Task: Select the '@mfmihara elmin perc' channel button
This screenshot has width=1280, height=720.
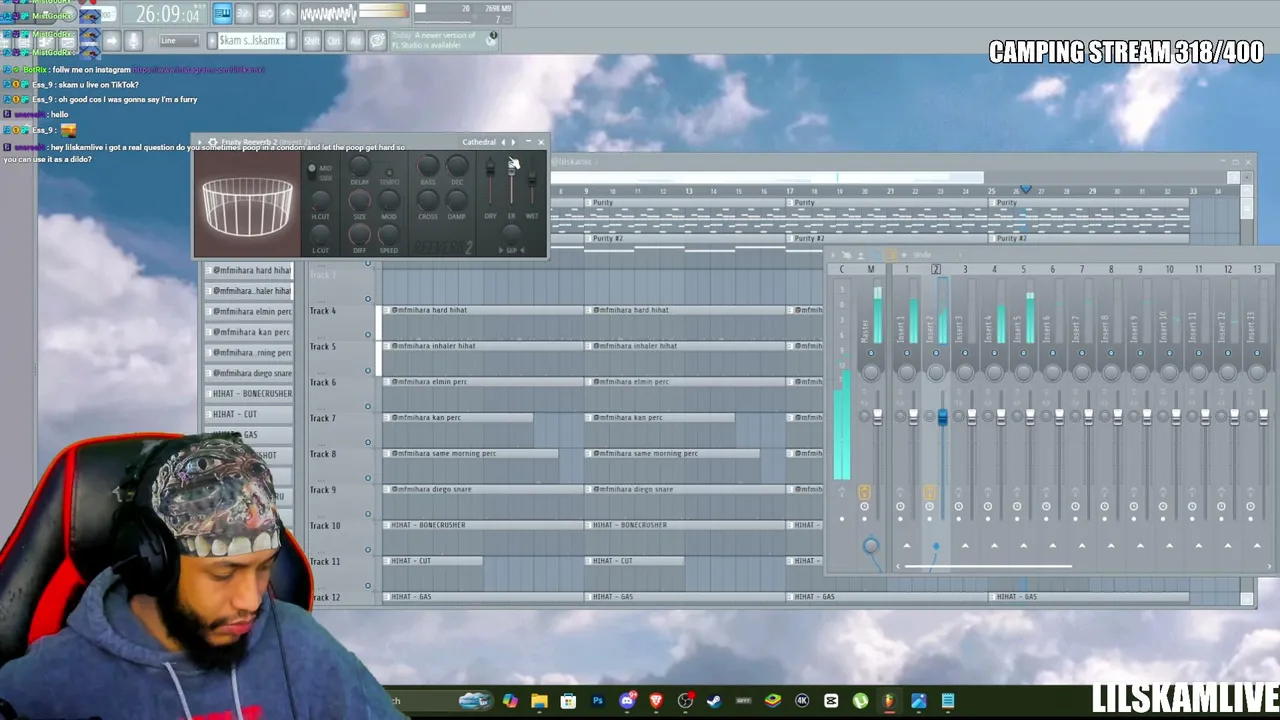Action: pyautogui.click(x=249, y=311)
